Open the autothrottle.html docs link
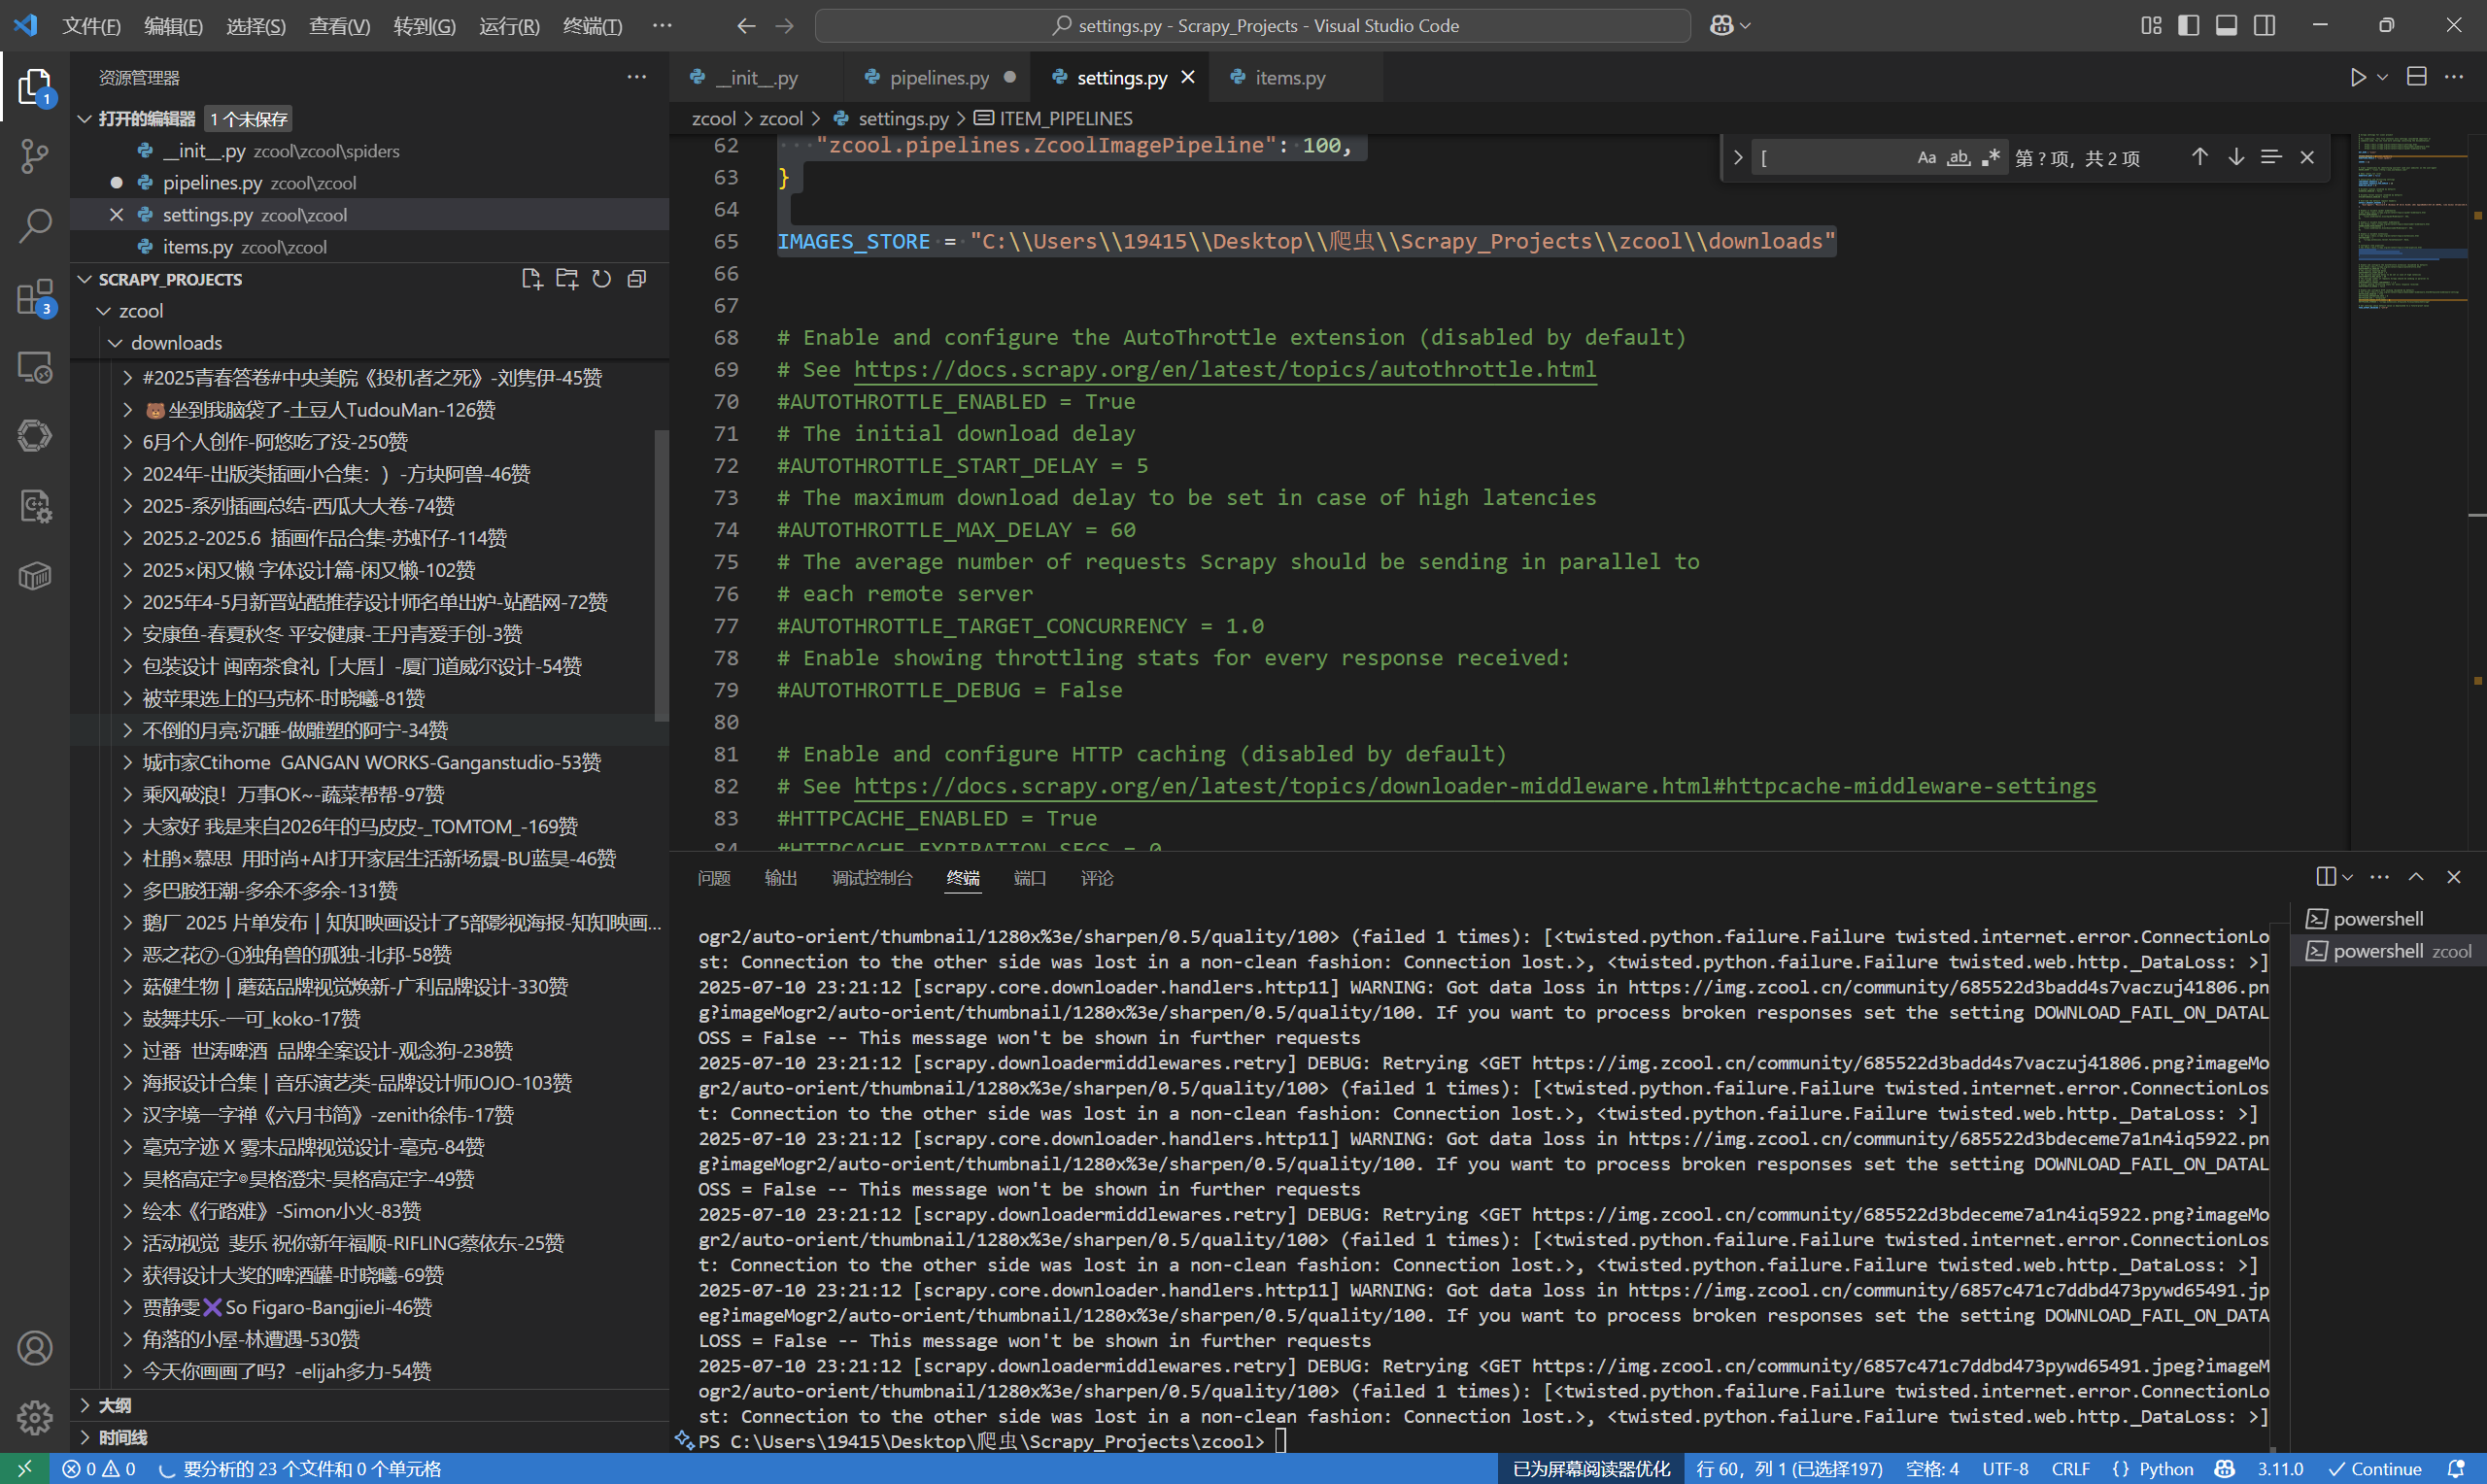The width and height of the screenshot is (2487, 1484). tap(1224, 370)
